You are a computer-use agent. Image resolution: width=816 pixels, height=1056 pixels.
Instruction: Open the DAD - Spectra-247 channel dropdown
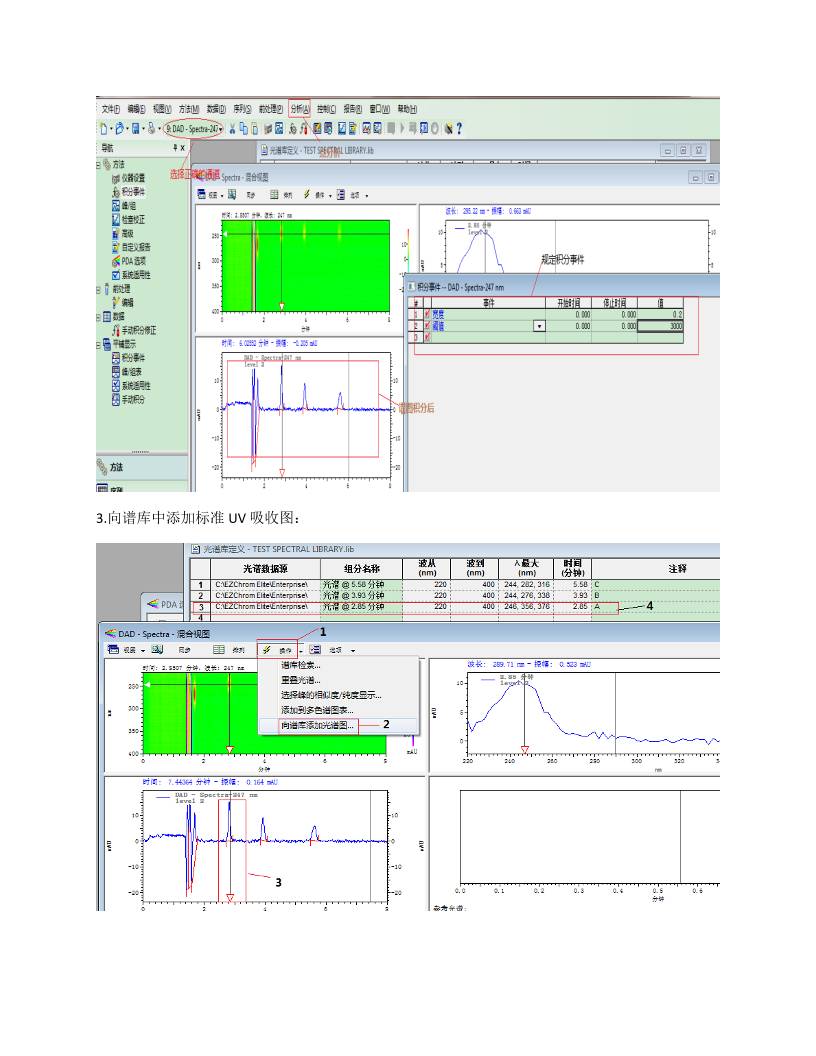pos(194,128)
